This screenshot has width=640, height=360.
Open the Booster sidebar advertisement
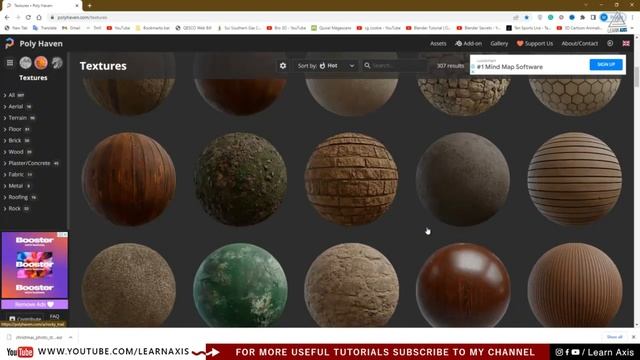point(35,265)
